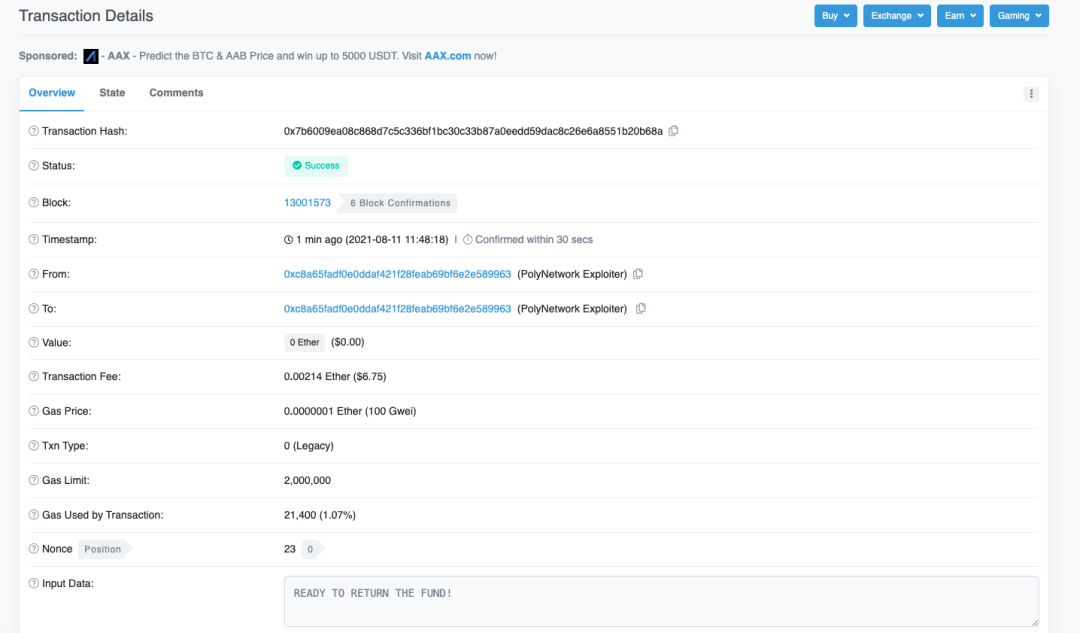Open the From address PolyNetwork Exploiter link
Image resolution: width=1080 pixels, height=633 pixels.
pos(397,274)
